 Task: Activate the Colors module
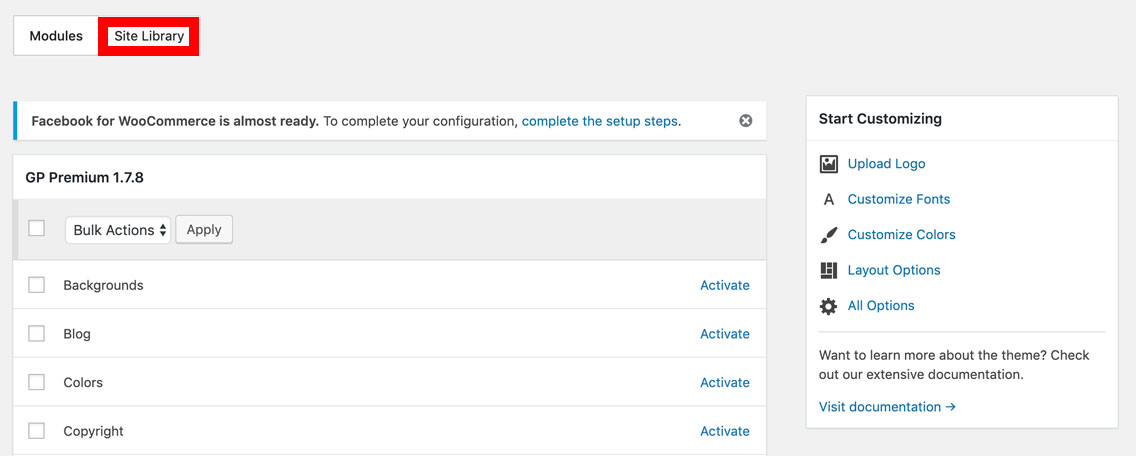(724, 383)
